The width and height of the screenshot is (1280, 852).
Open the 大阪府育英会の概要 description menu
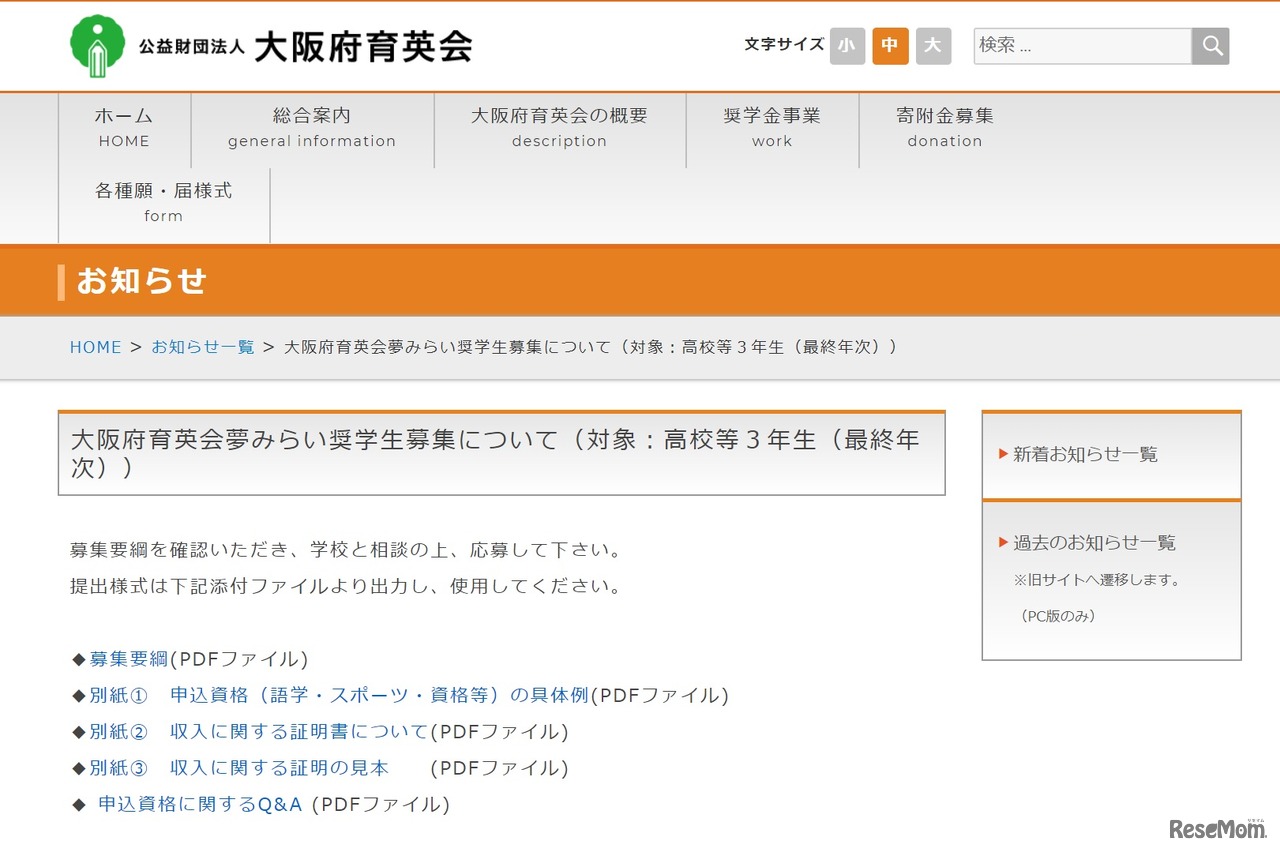tap(558, 128)
